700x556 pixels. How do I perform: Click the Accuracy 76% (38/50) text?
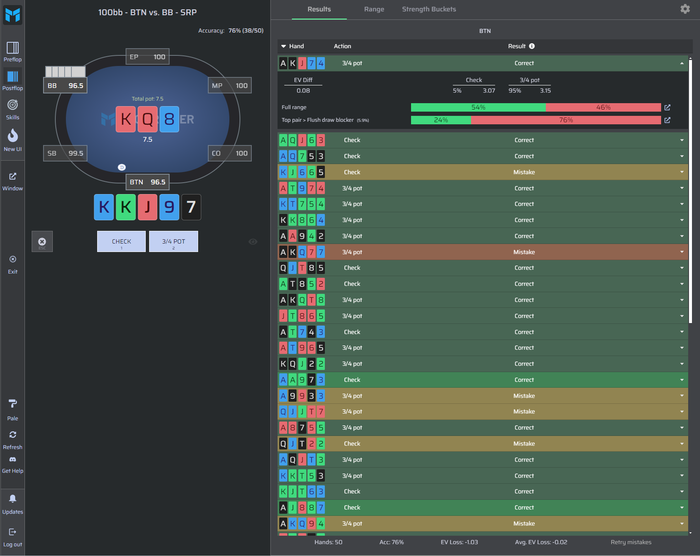point(231,30)
